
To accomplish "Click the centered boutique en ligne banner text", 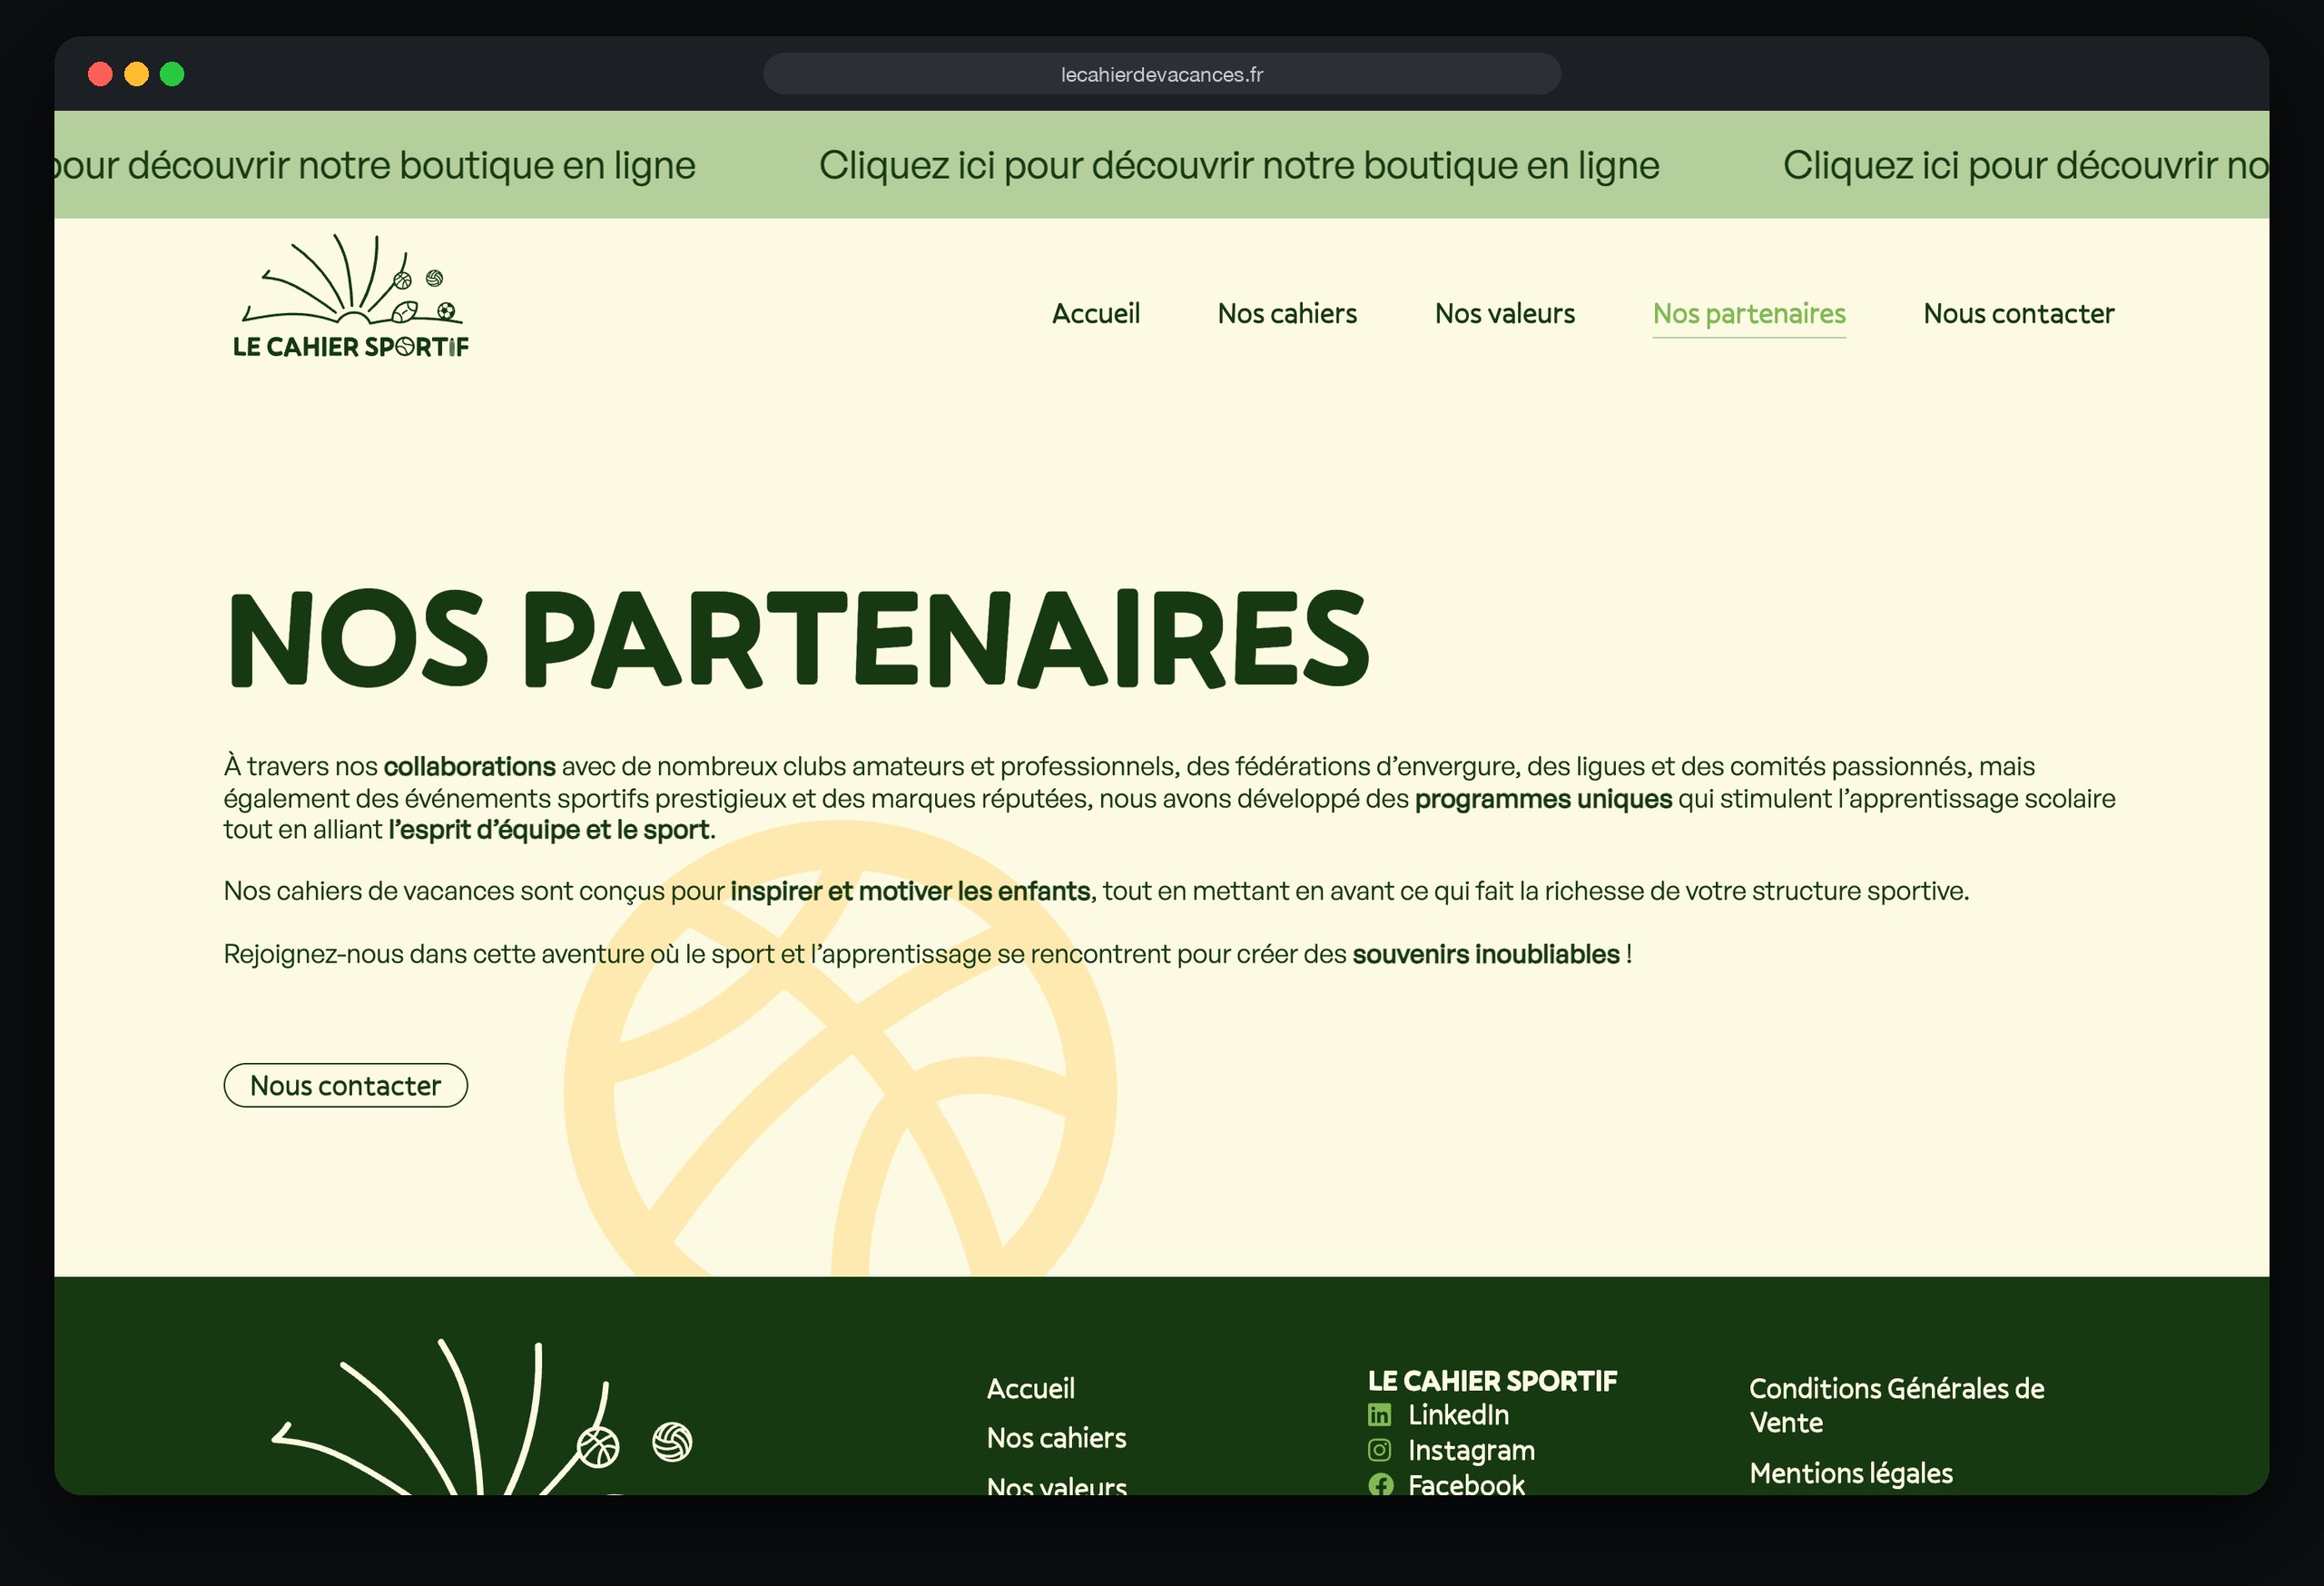I will [1239, 165].
